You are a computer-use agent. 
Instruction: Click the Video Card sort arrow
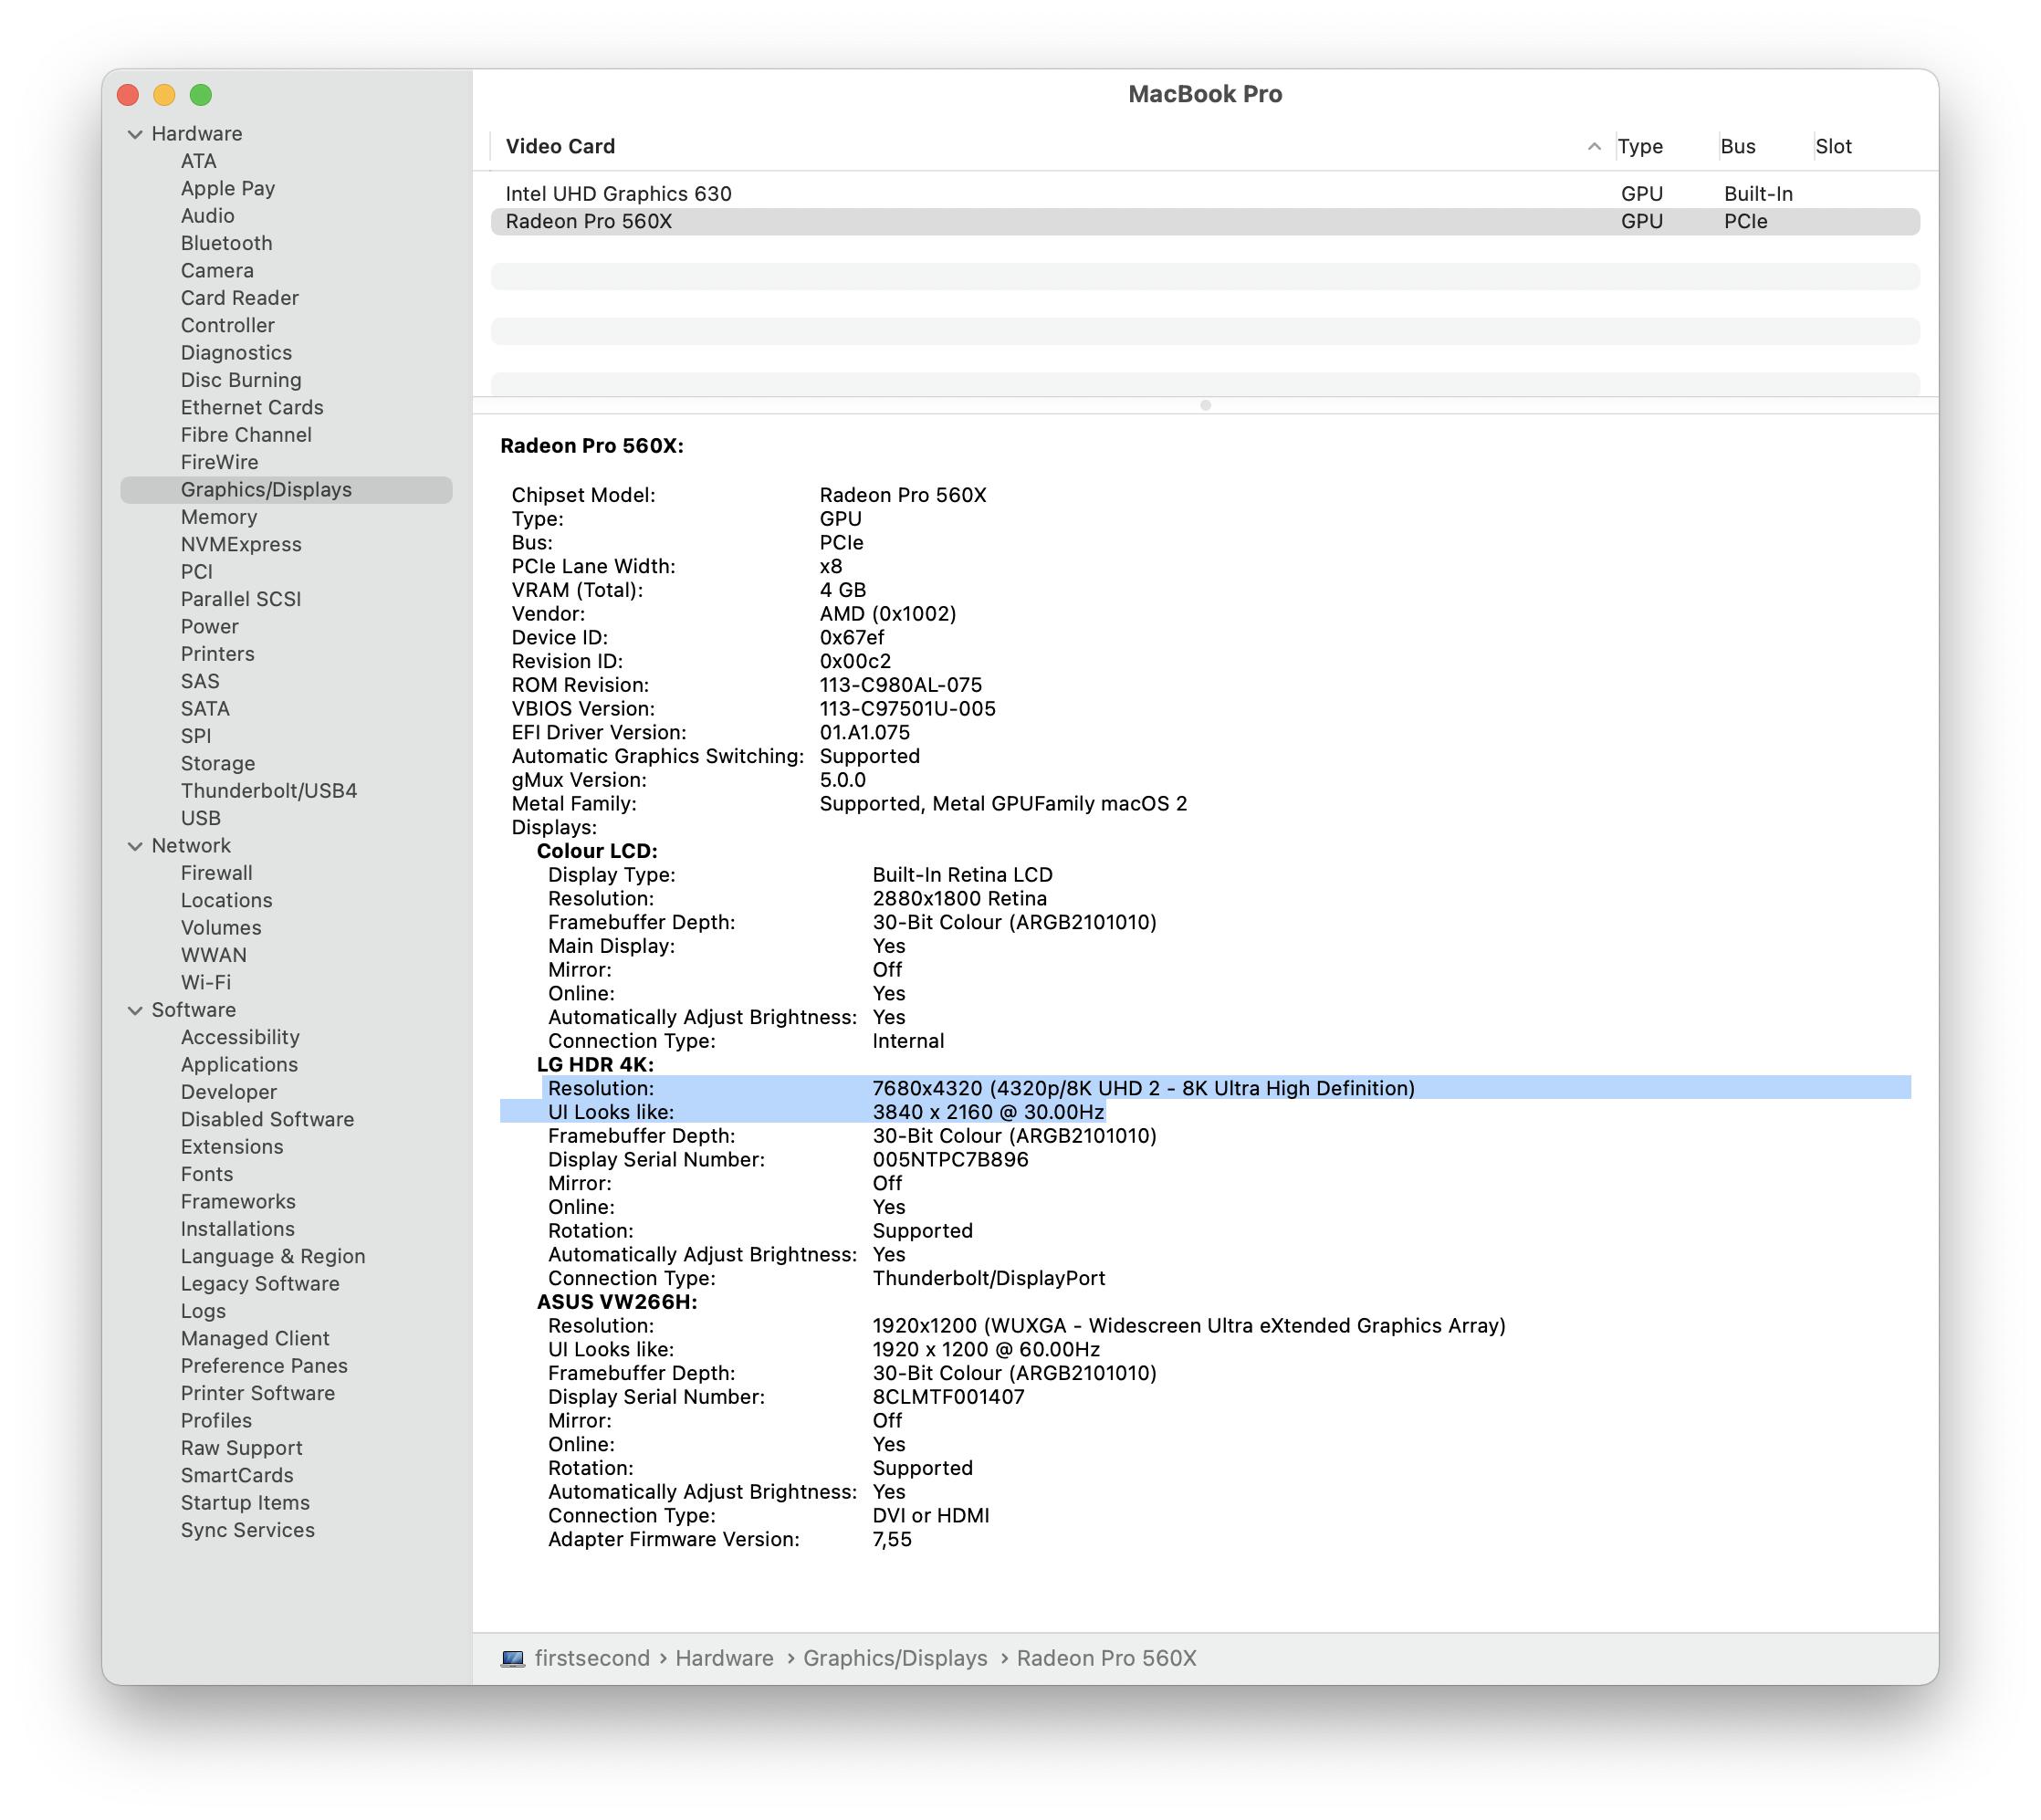[1594, 147]
